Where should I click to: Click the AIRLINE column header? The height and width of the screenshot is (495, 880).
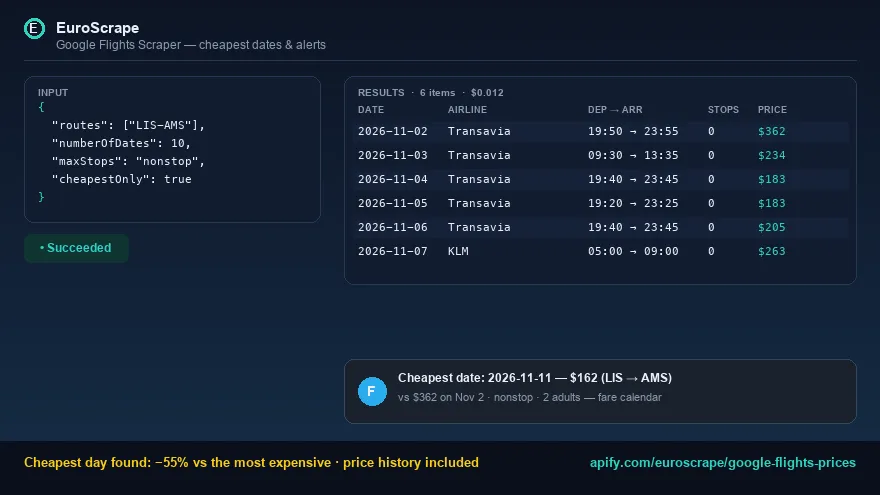468,110
